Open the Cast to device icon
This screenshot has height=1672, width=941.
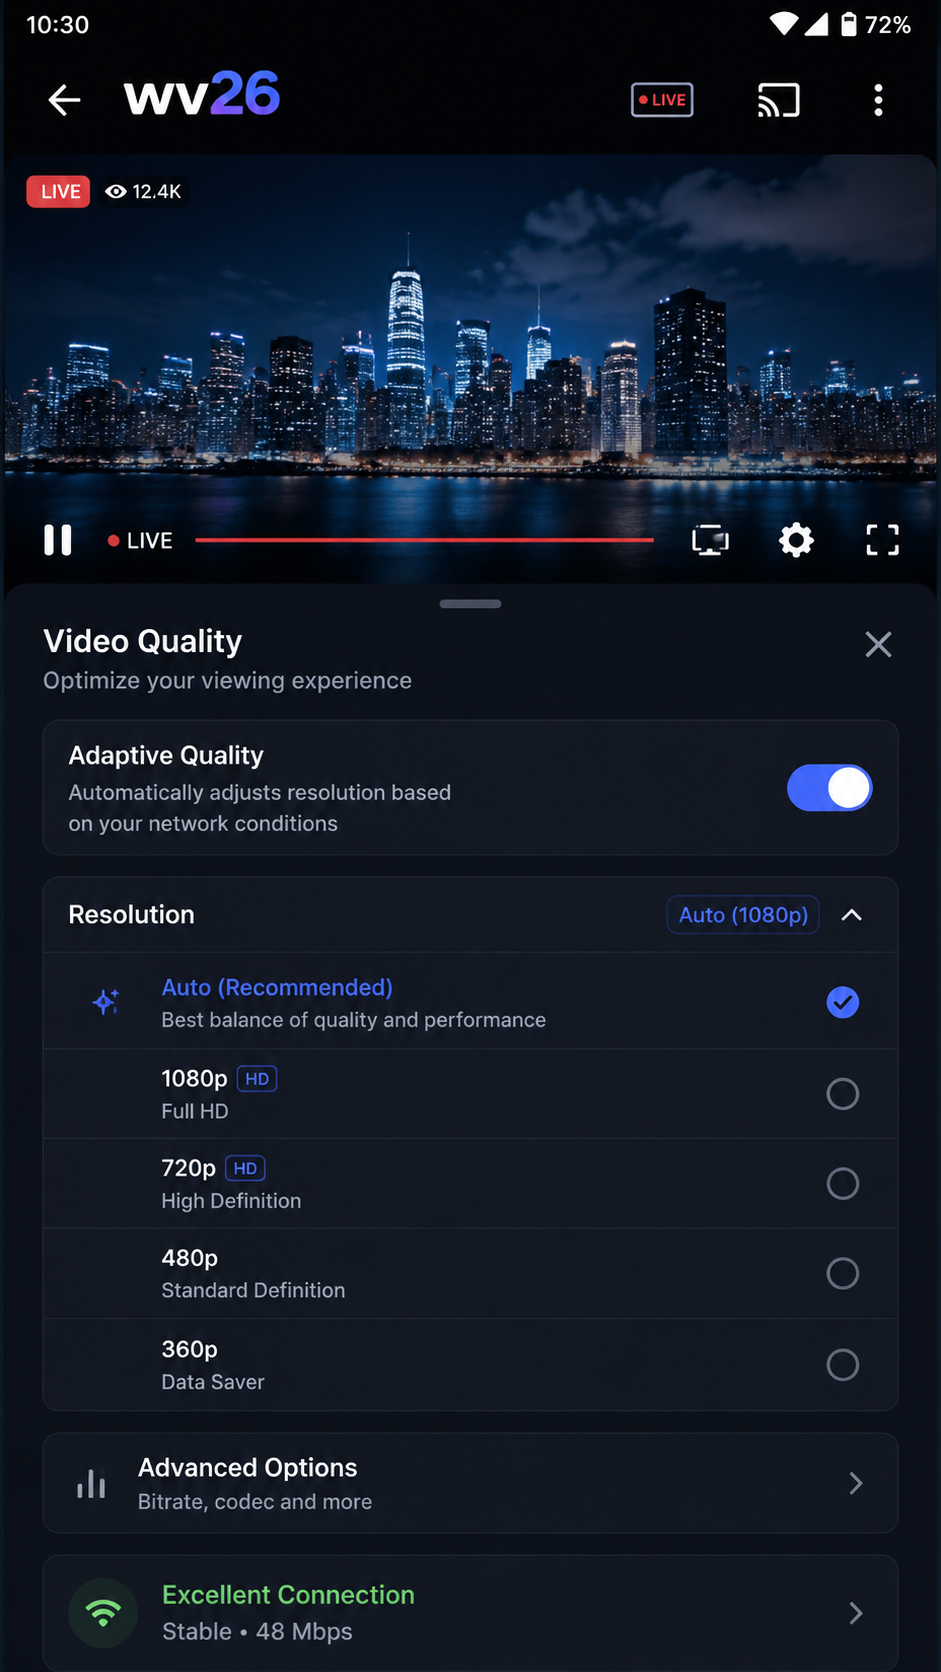(x=778, y=100)
